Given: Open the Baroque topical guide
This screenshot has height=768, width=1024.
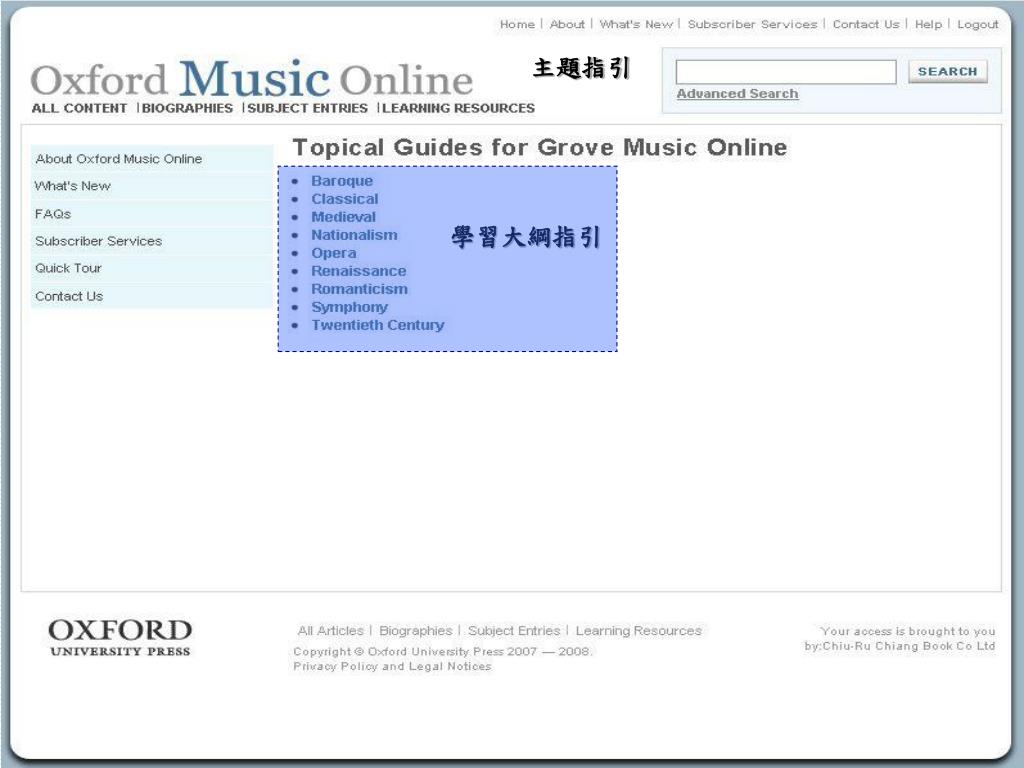Looking at the screenshot, I should coord(342,181).
